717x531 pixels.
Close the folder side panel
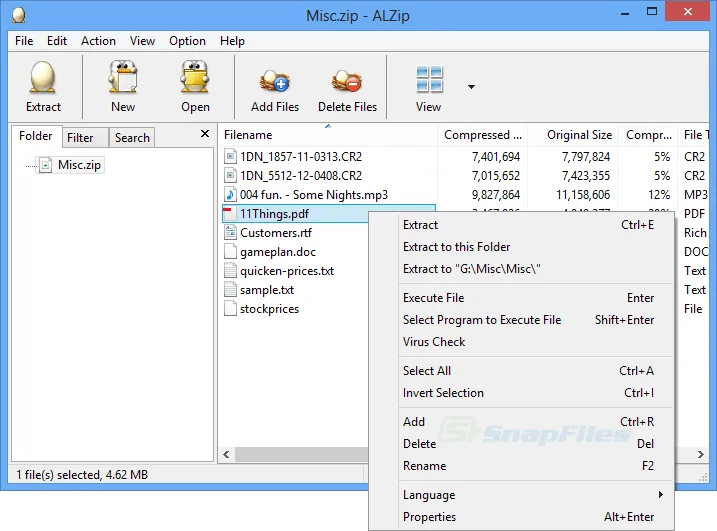[205, 134]
